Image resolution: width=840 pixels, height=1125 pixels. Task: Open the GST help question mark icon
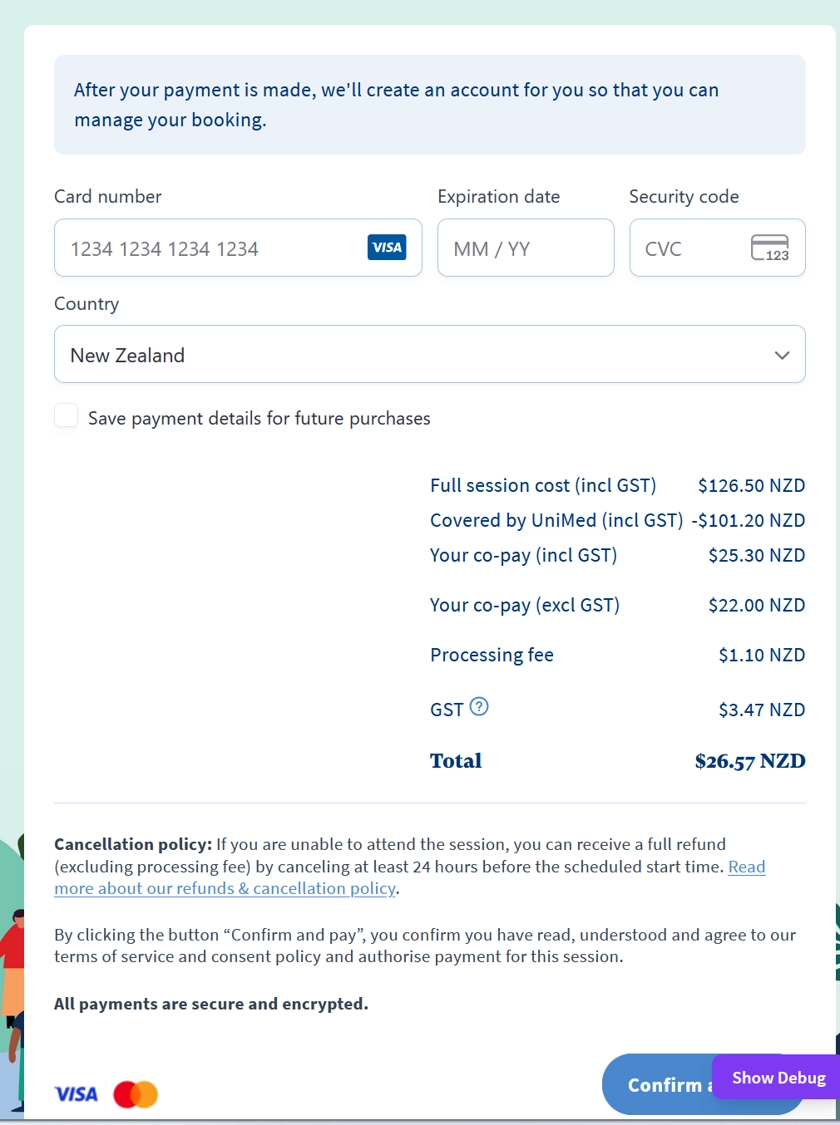click(x=478, y=707)
